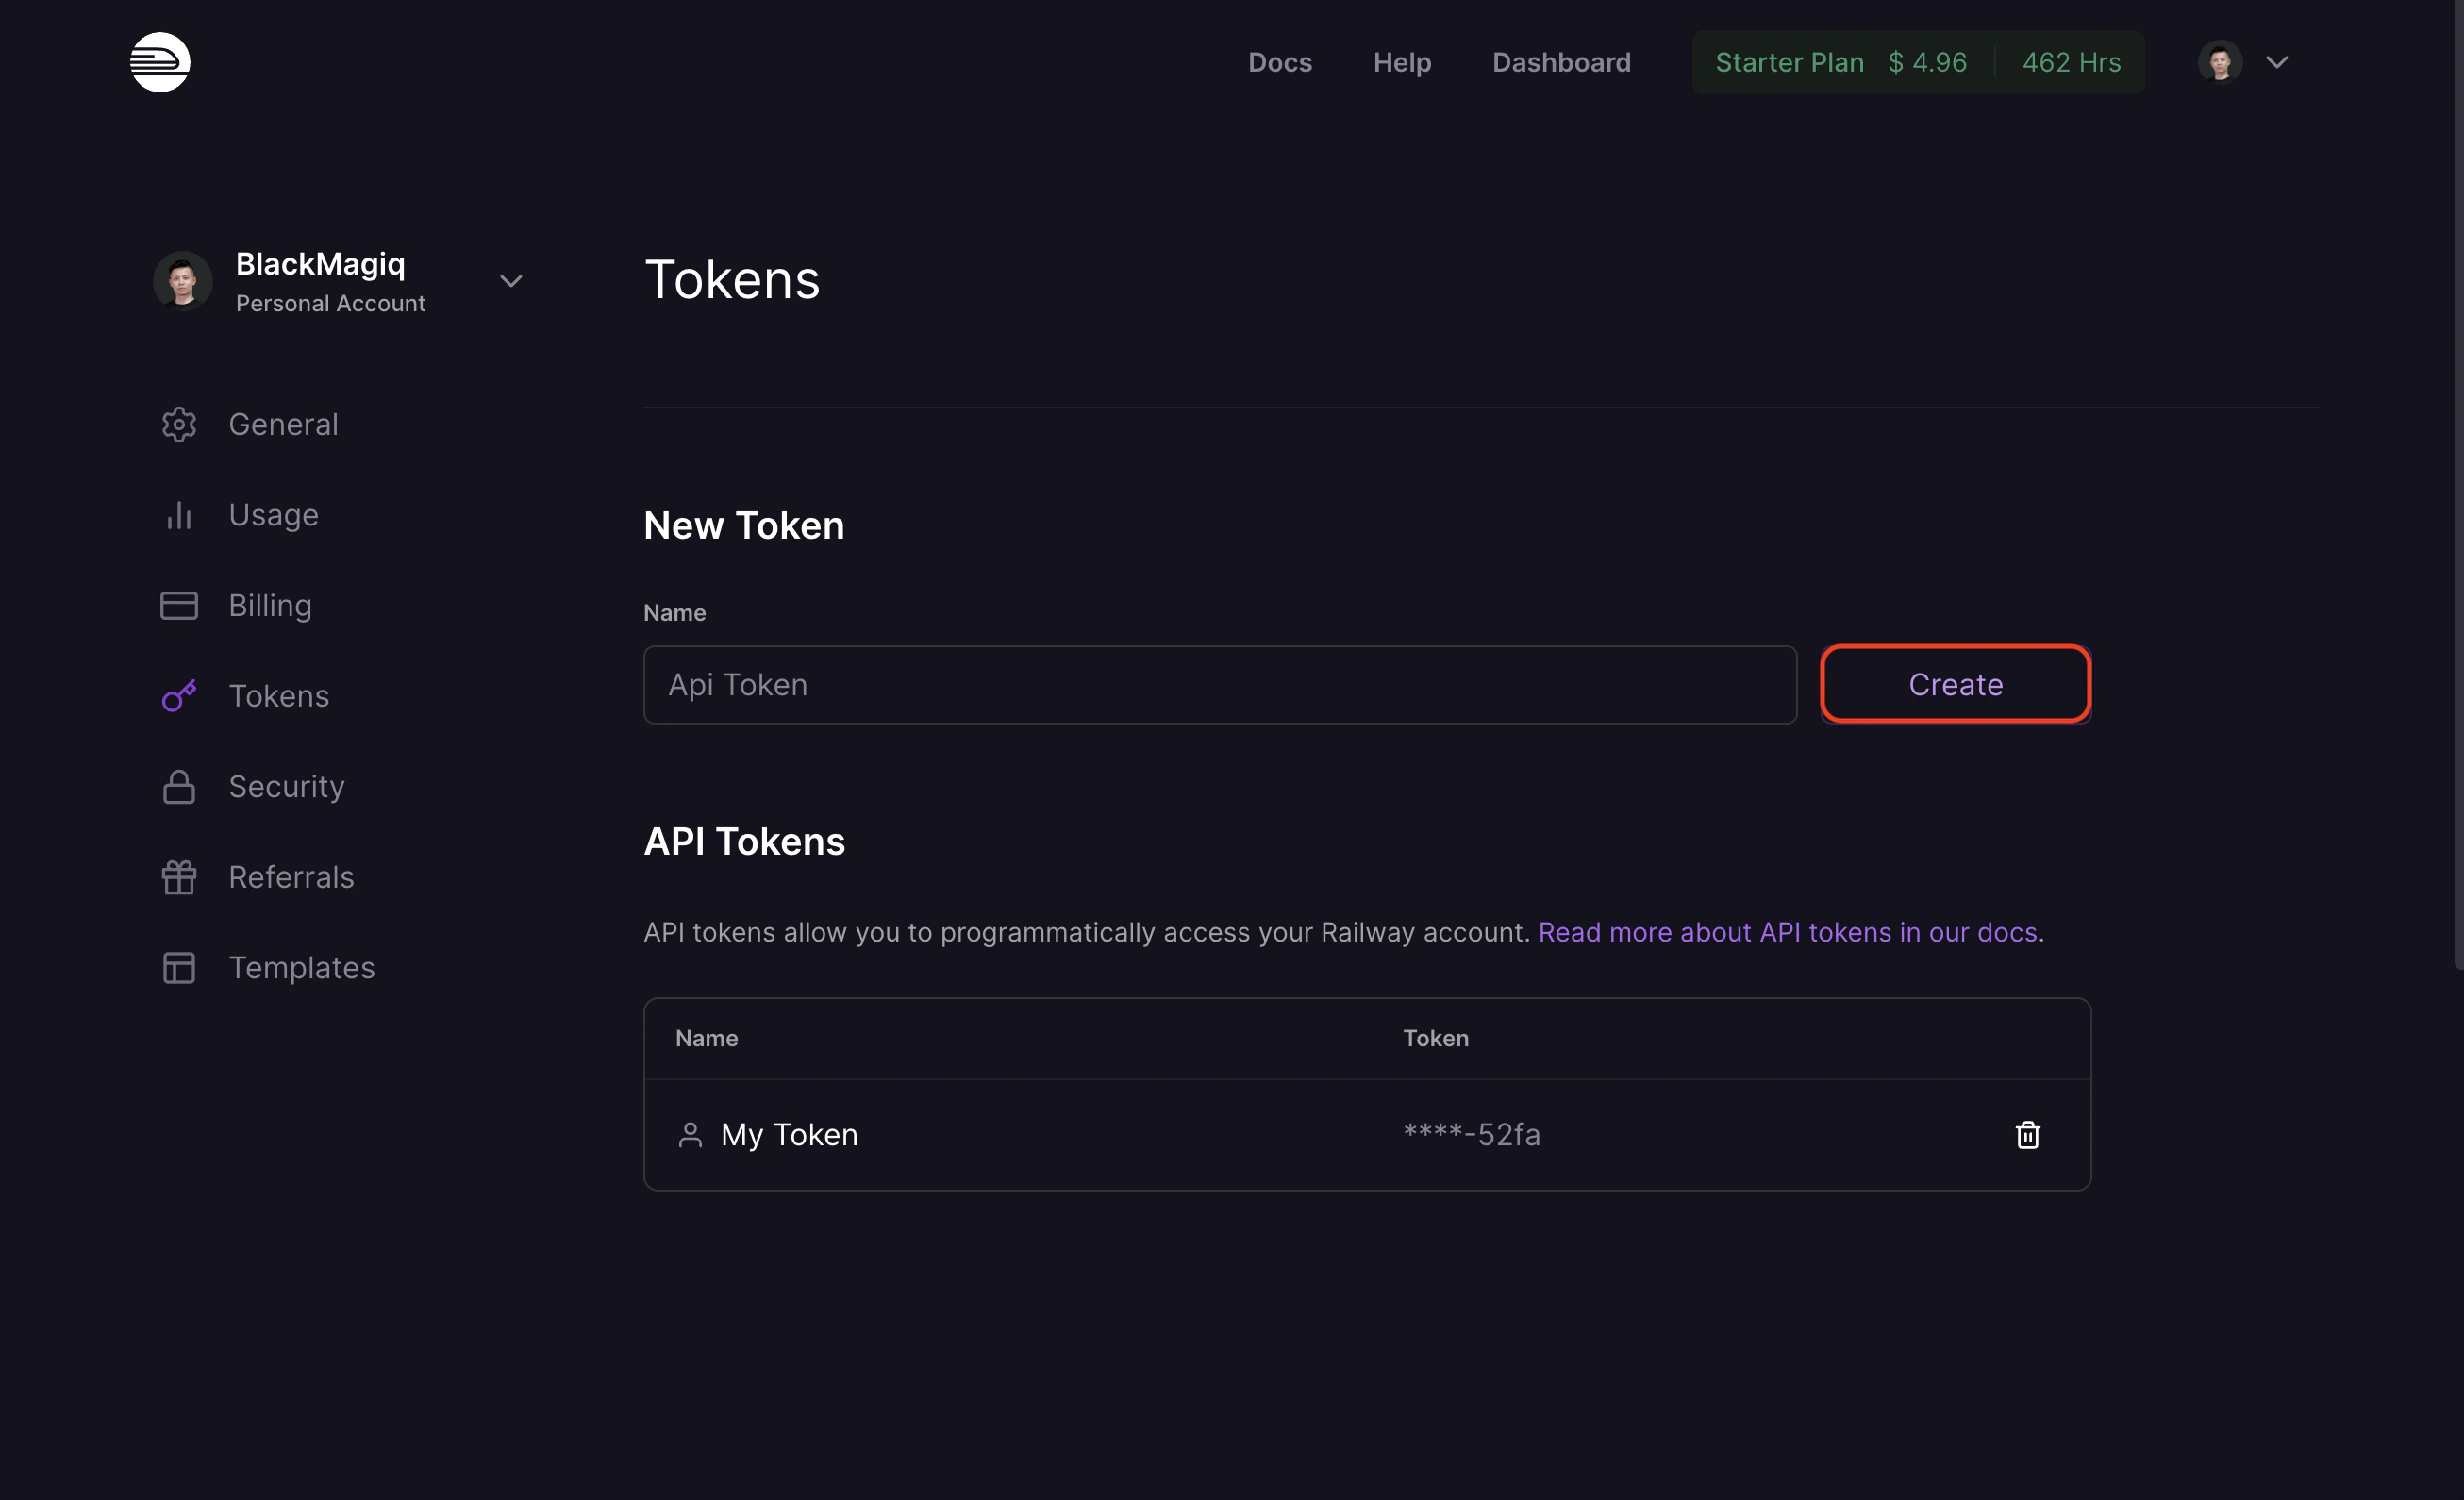Click the Templates layout icon
Screen dimensions: 2464x1500
[179, 968]
